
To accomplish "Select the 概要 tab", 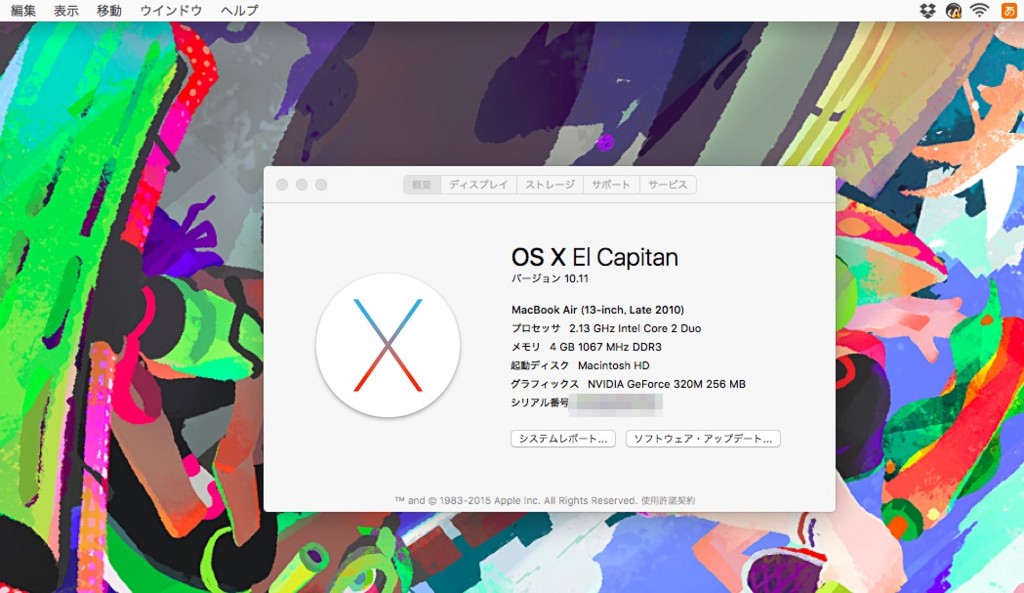I will [x=422, y=185].
